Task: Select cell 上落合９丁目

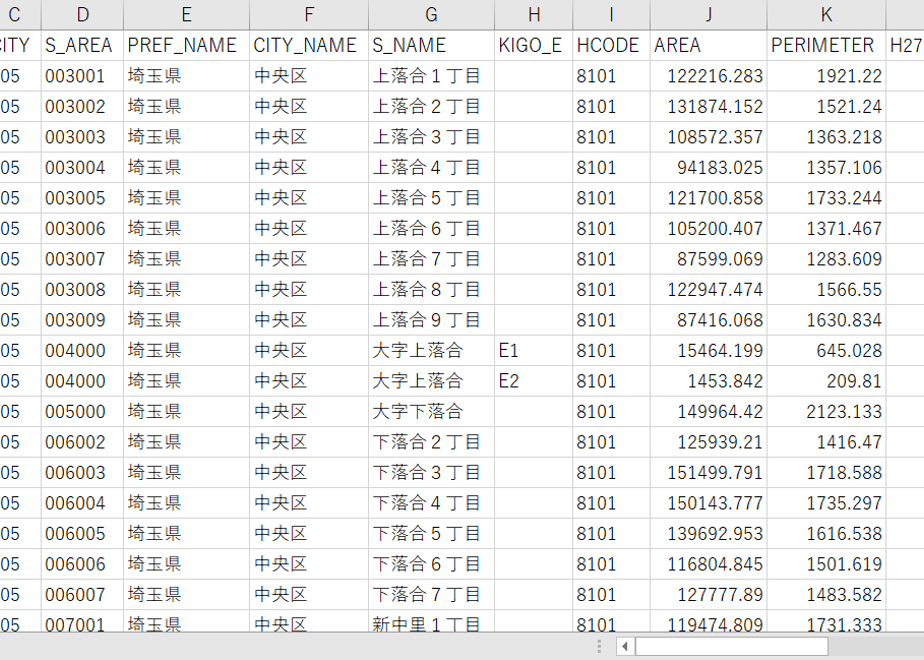Action: (431, 320)
